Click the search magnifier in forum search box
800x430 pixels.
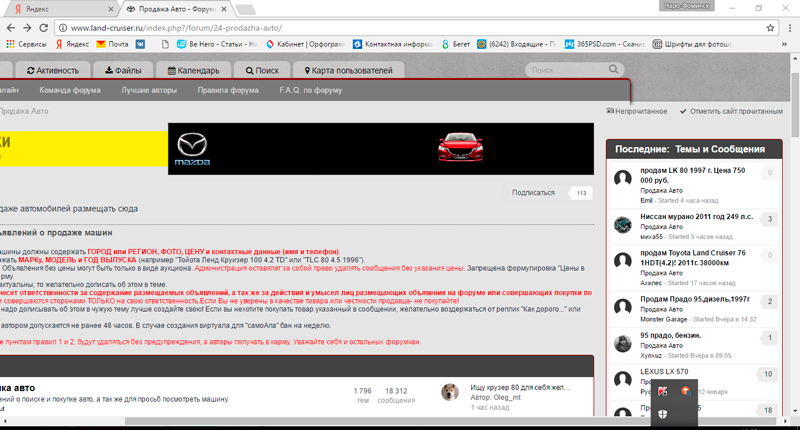(613, 69)
